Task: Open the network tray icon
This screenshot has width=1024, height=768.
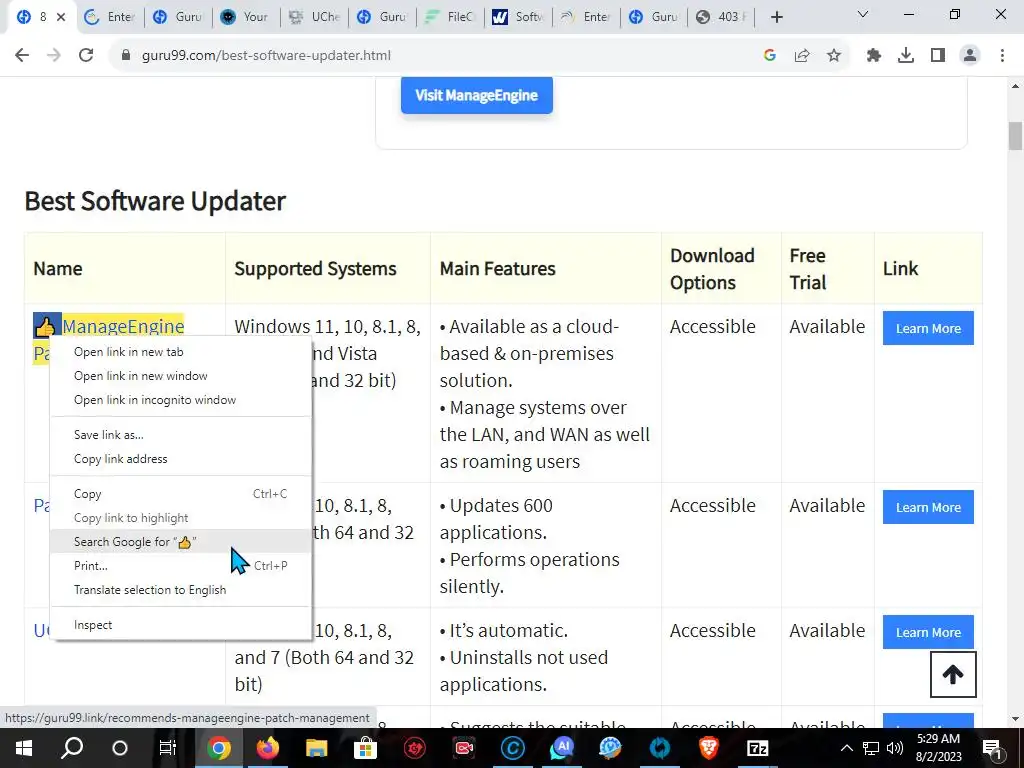Action: tap(871, 748)
